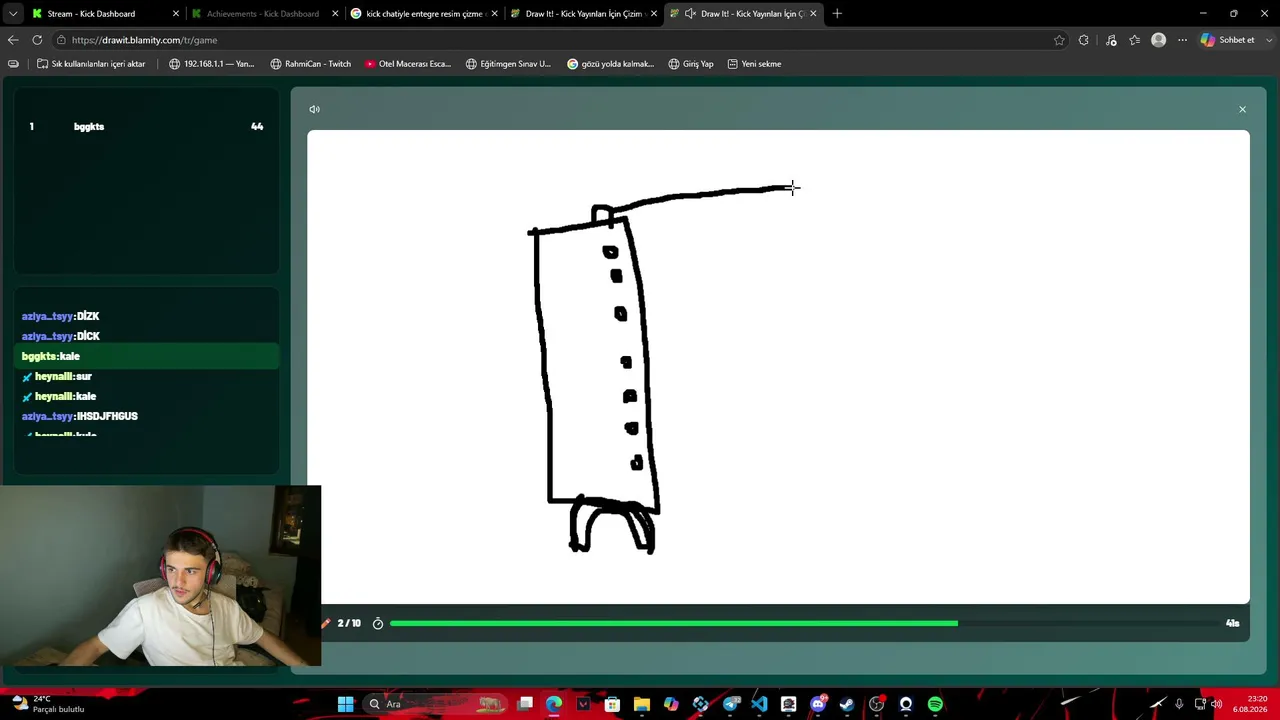Open the system volume icon in tray
This screenshot has height=720, width=1280.
pos(1216,704)
